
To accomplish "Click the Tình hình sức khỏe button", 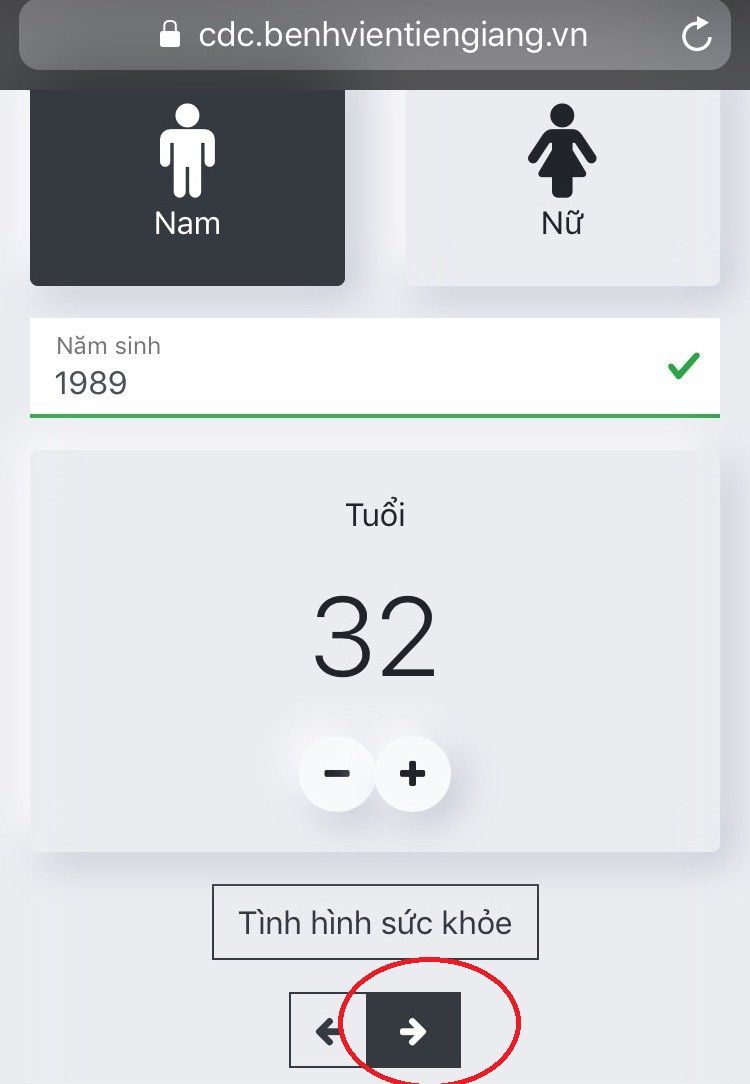I will pyautogui.click(x=375, y=922).
